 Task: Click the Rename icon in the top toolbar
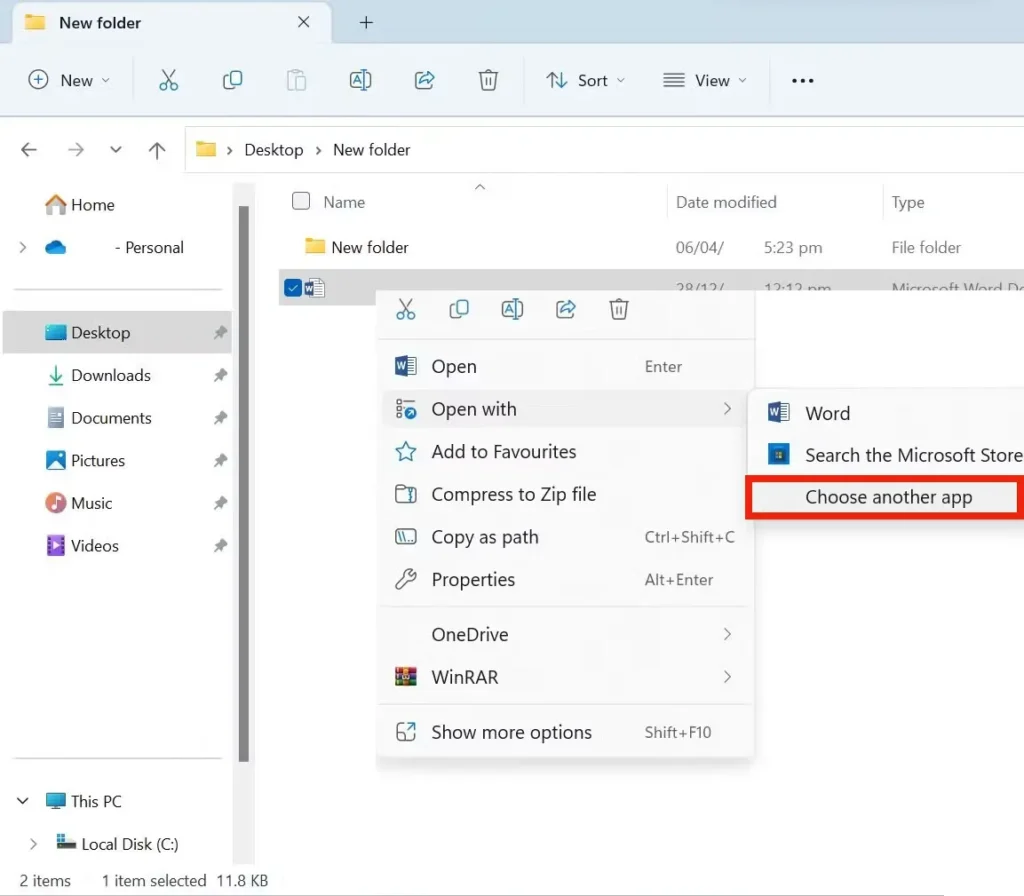(x=360, y=81)
